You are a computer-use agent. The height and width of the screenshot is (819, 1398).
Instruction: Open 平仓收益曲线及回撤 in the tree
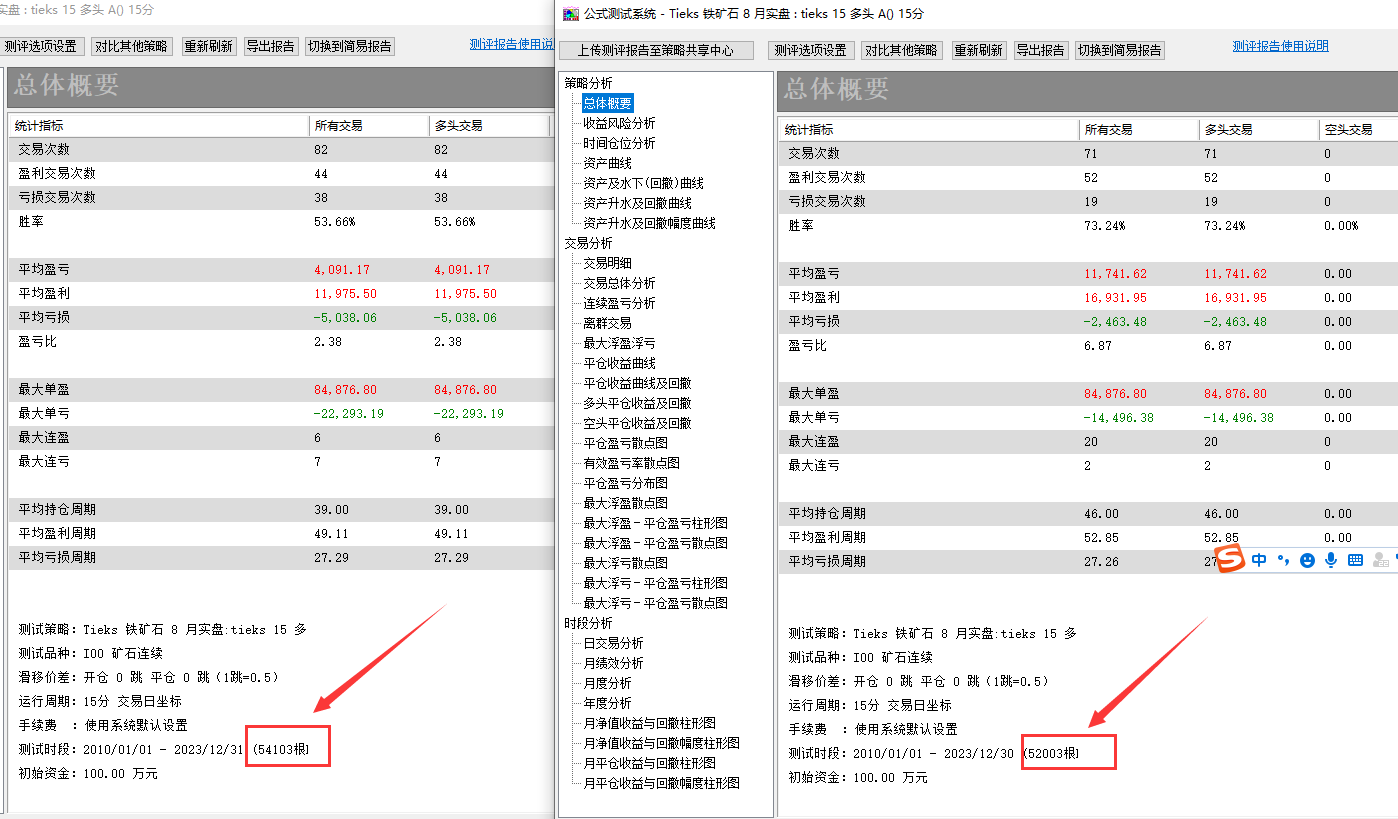coord(638,383)
